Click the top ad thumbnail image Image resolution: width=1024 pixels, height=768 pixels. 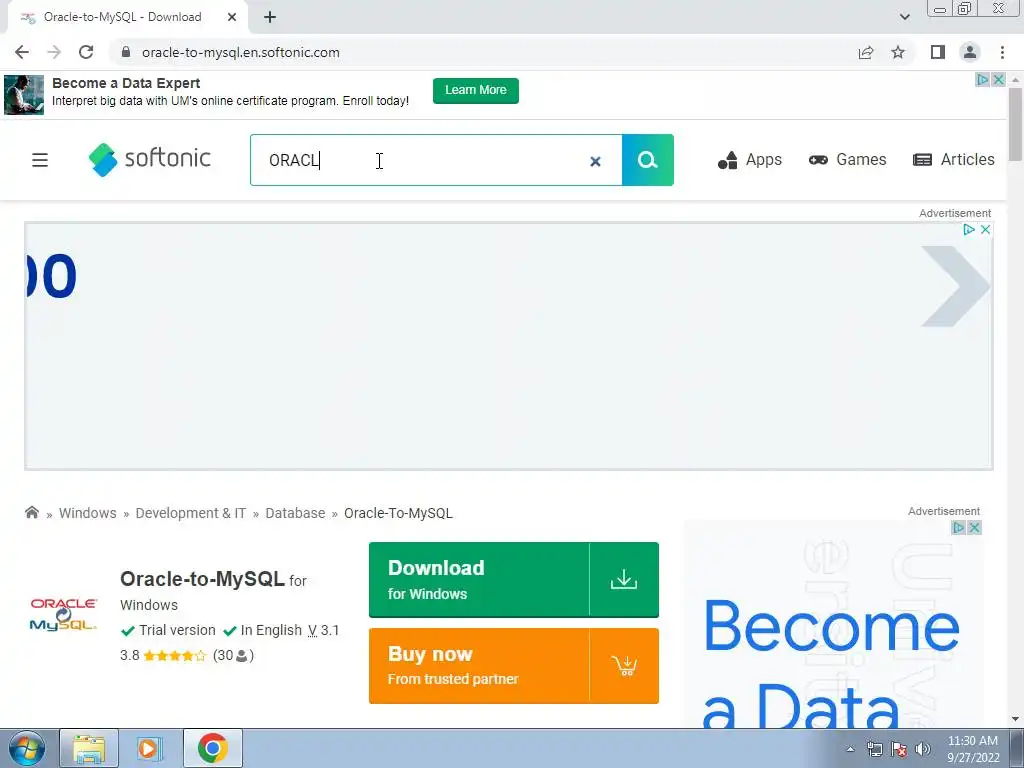point(24,95)
